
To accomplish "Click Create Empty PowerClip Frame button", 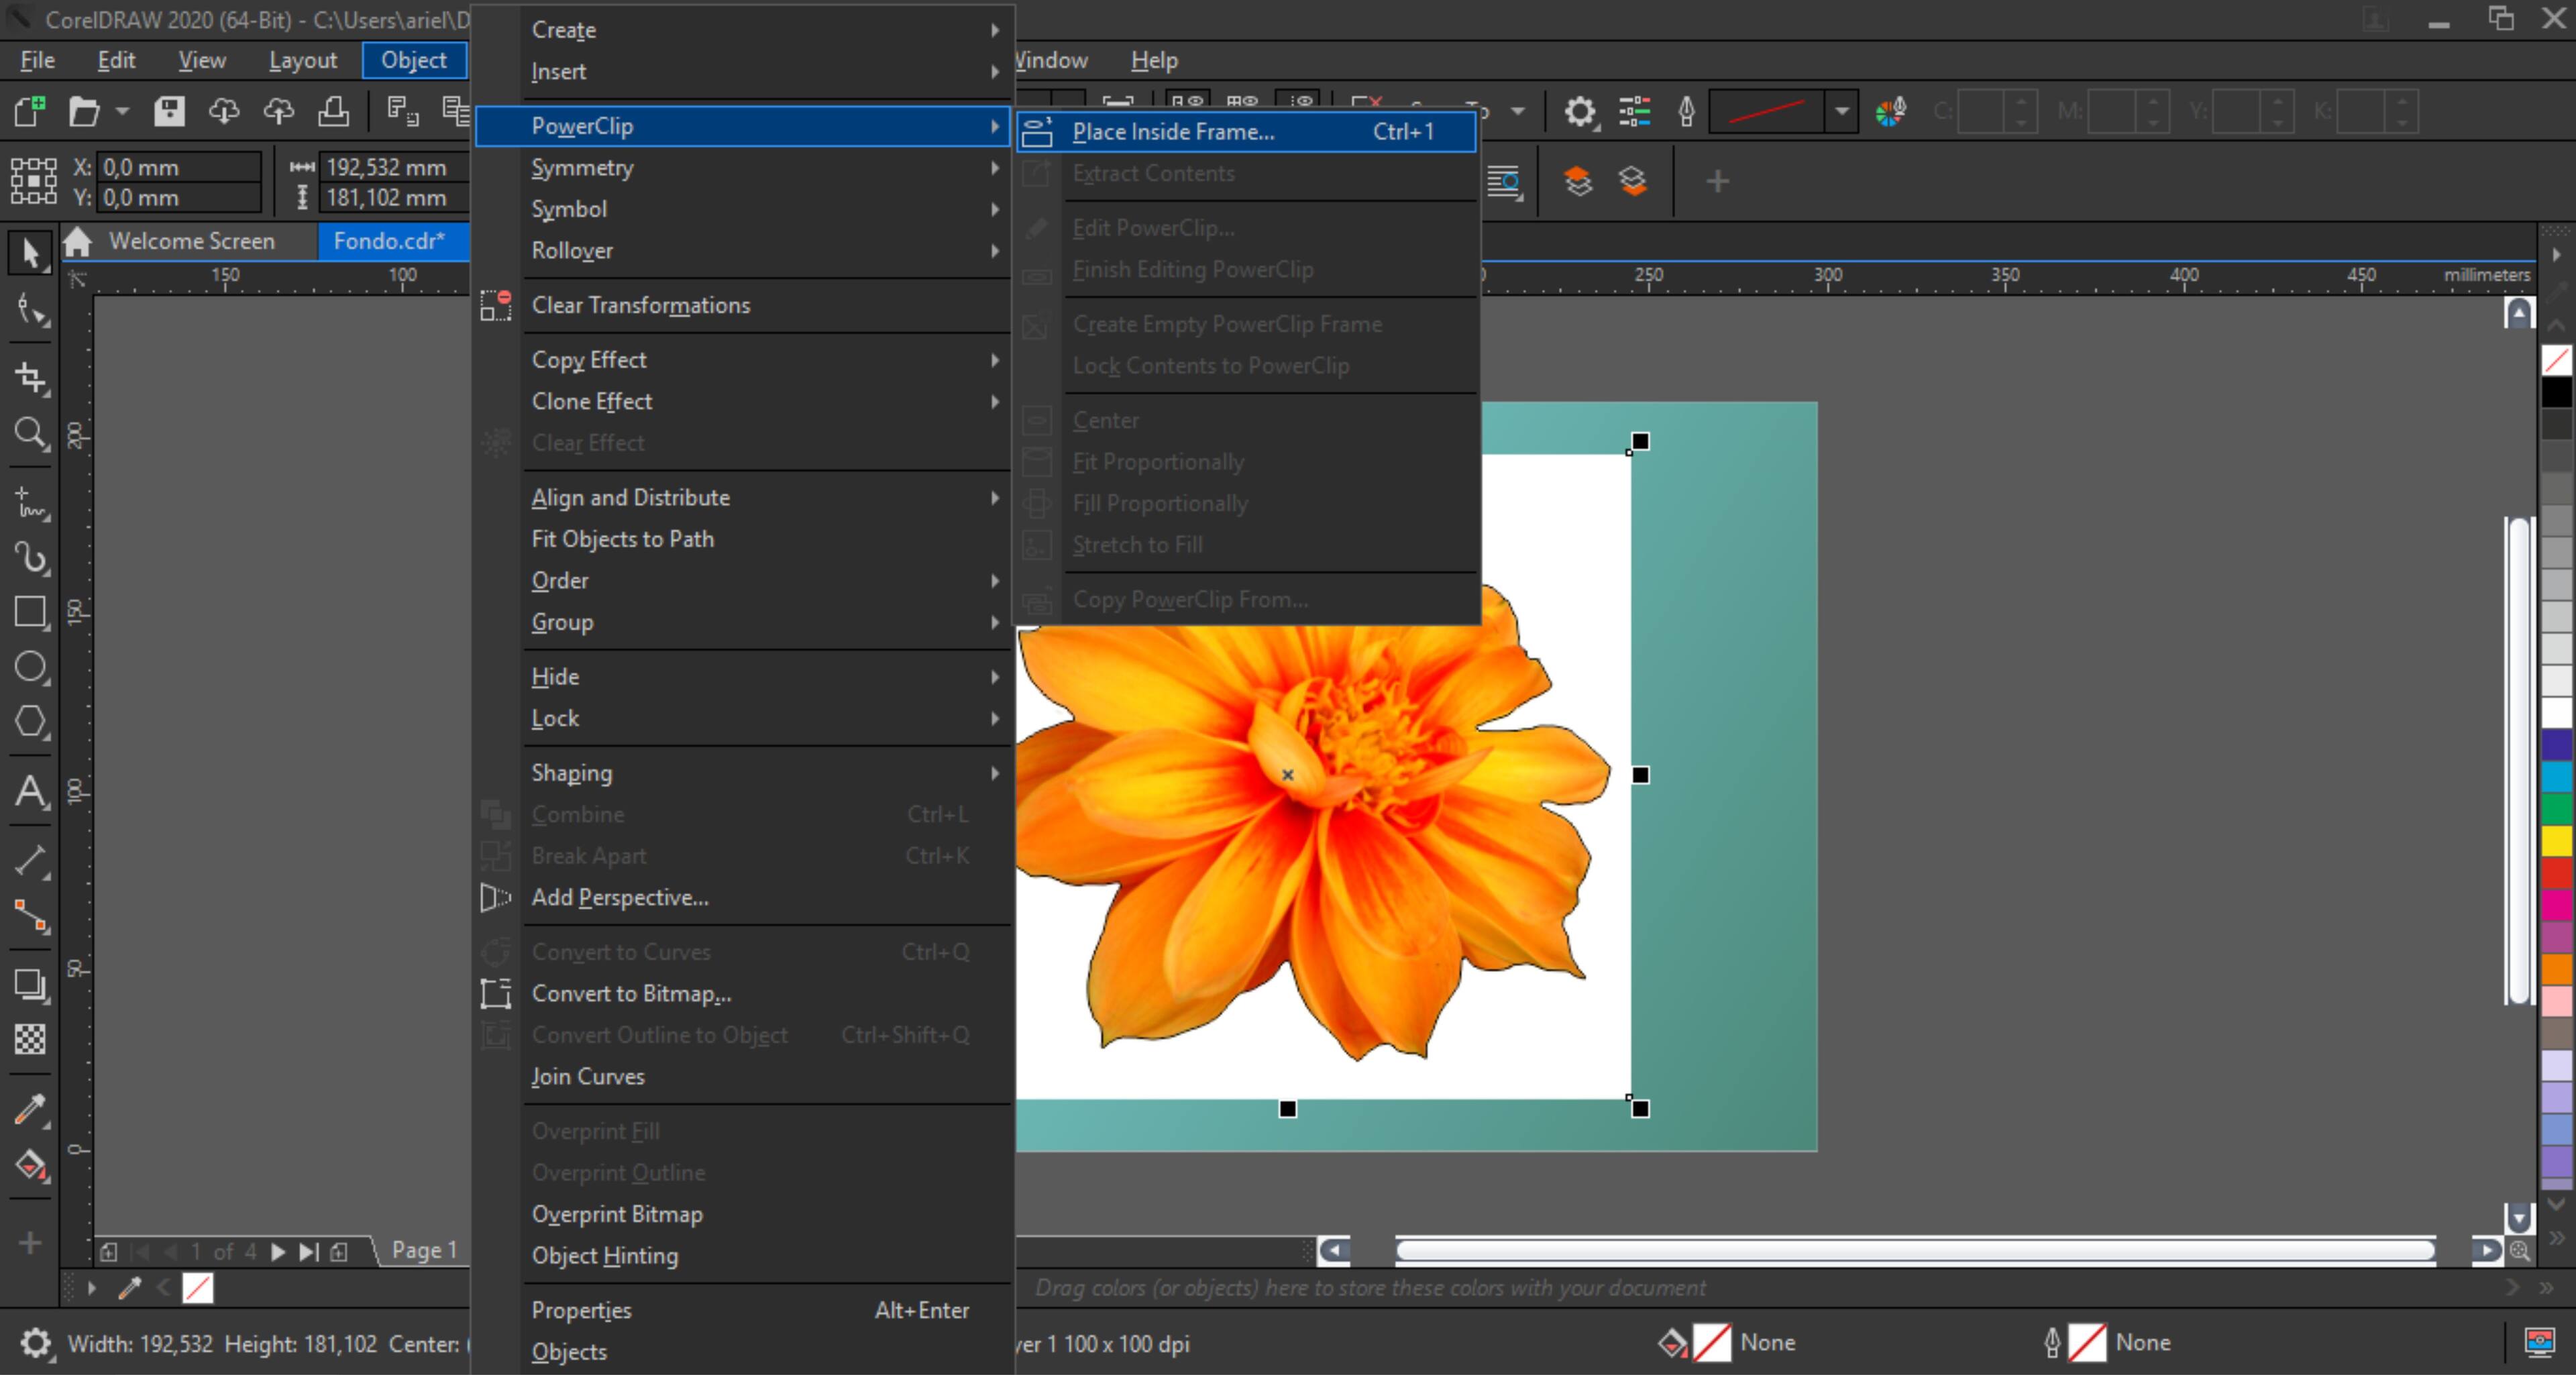I will pos(1227,324).
